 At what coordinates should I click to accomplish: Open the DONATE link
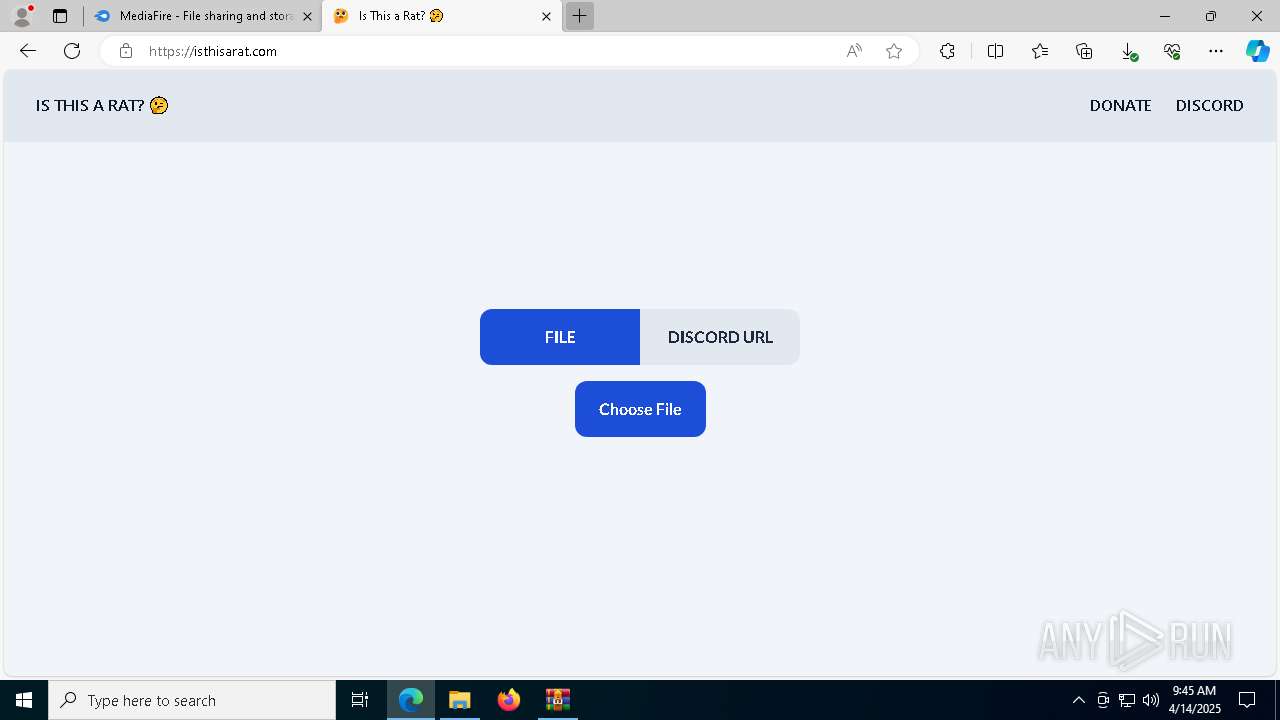tap(1120, 105)
